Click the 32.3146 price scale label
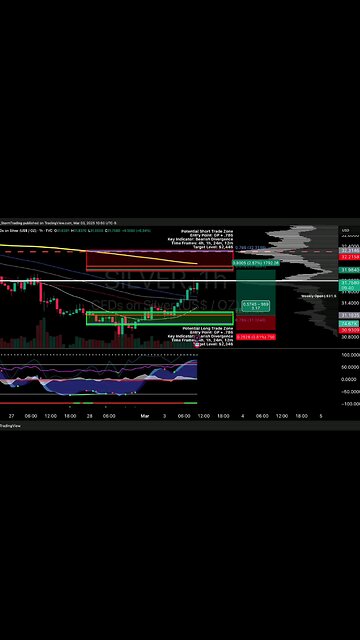Image resolution: width=360 pixels, height=640 pixels. tap(349, 251)
